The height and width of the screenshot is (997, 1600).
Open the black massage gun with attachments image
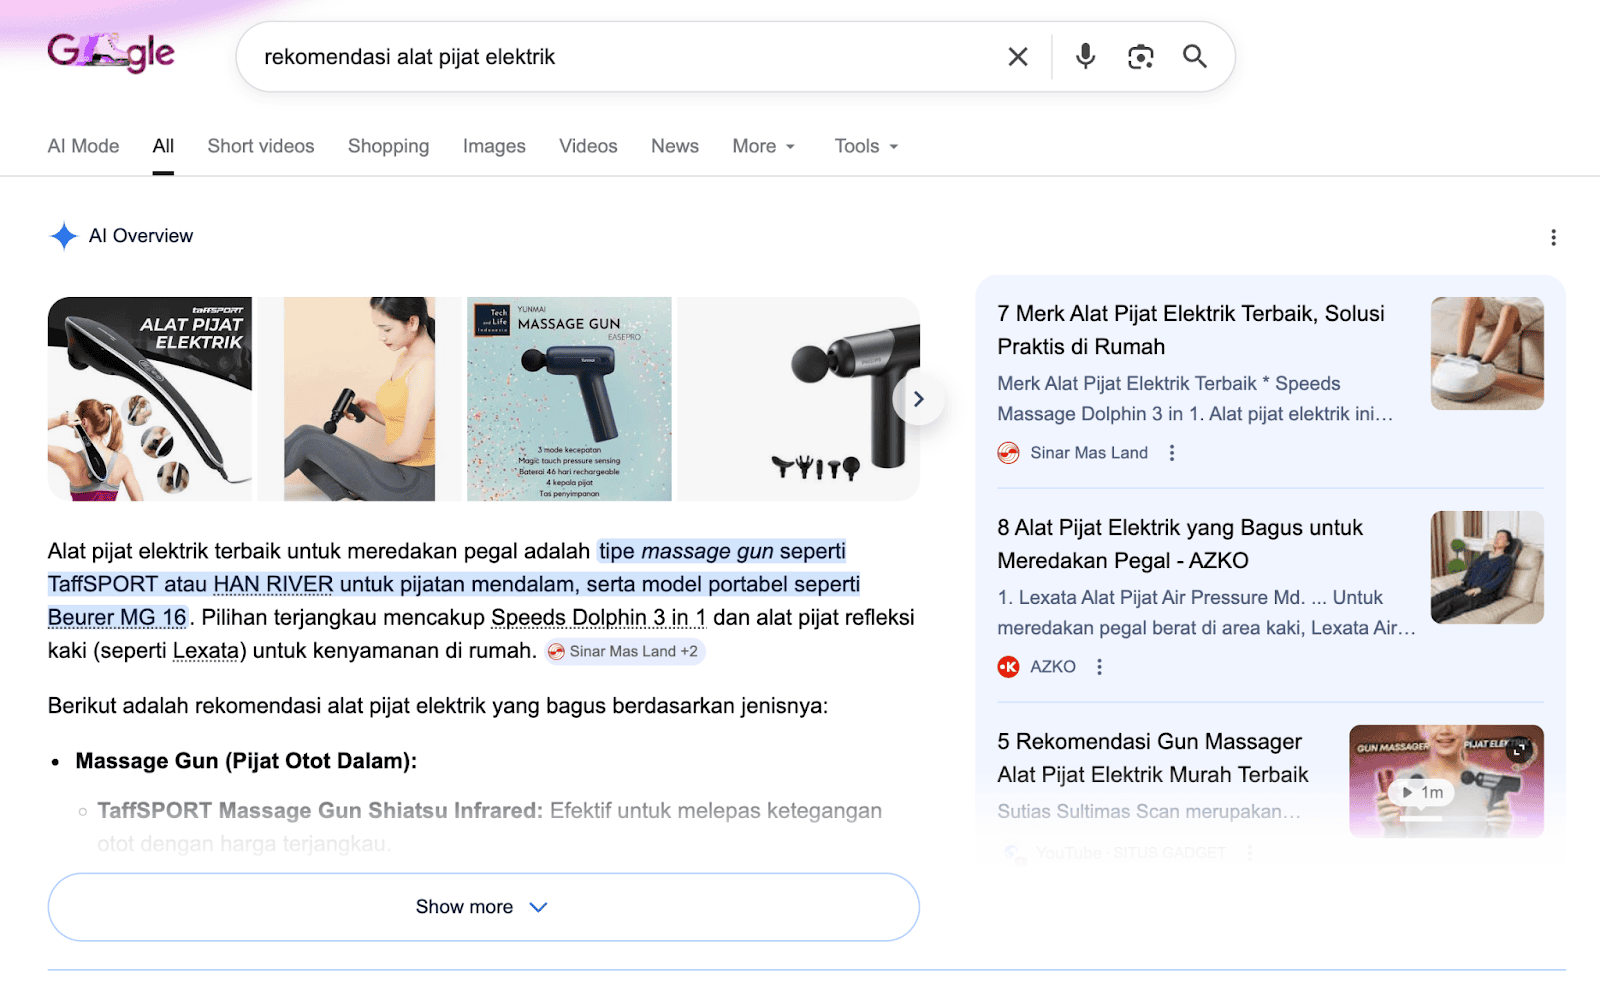(798, 399)
